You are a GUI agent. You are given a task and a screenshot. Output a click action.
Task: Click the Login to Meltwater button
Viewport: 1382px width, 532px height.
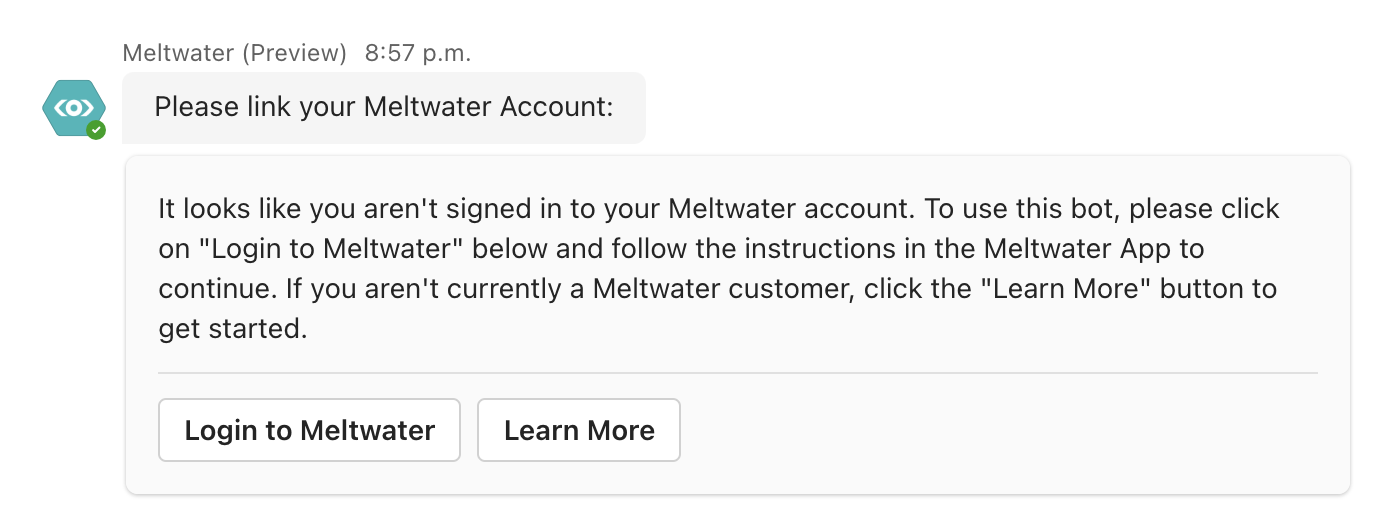pyautogui.click(x=309, y=430)
